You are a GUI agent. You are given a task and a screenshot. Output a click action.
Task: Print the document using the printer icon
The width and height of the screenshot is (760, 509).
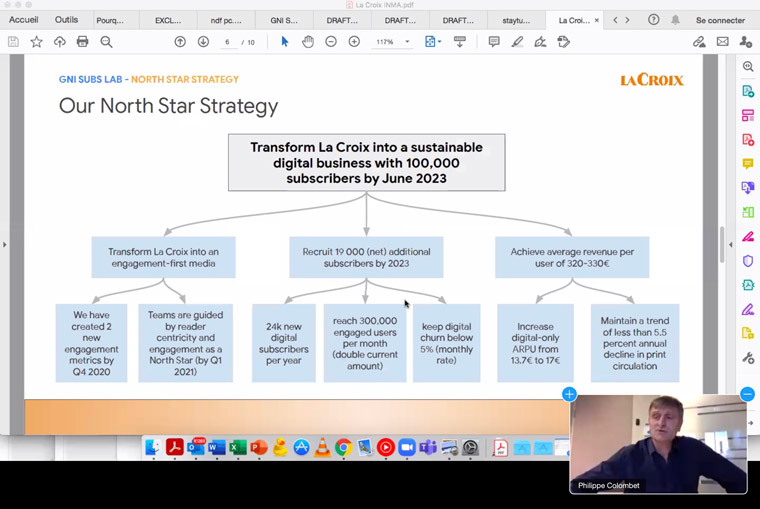click(82, 42)
